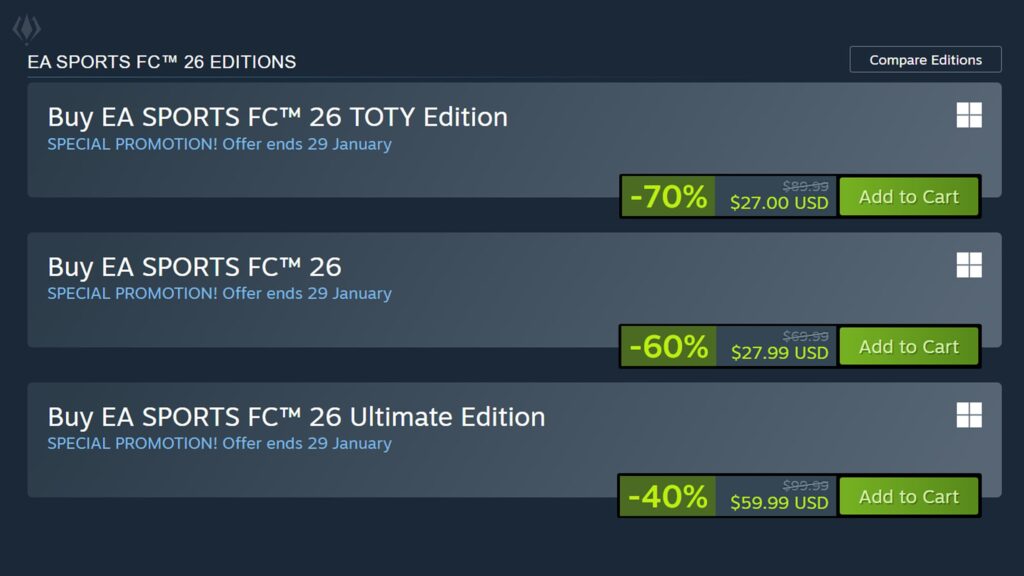The width and height of the screenshot is (1024, 576).
Task: Click the $27.00 USD price
Action: coord(779,203)
